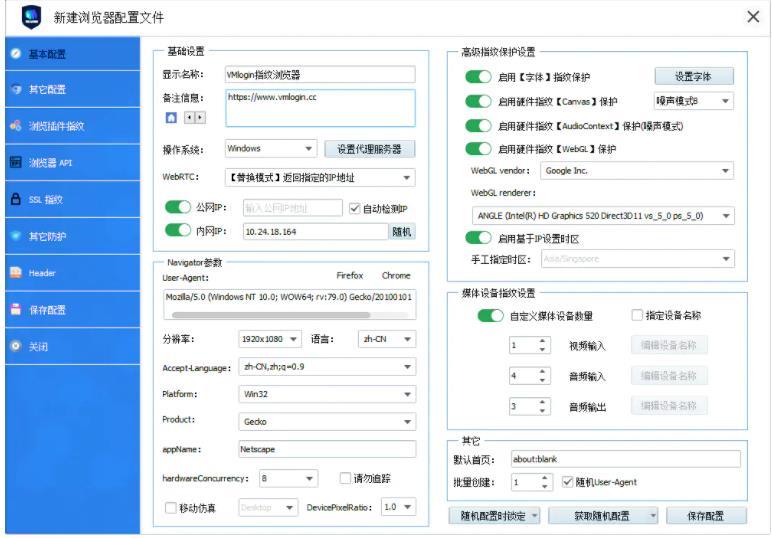This screenshot has width=772, height=538.
Task: Open the WebGL renderer dropdown
Action: coord(603,216)
